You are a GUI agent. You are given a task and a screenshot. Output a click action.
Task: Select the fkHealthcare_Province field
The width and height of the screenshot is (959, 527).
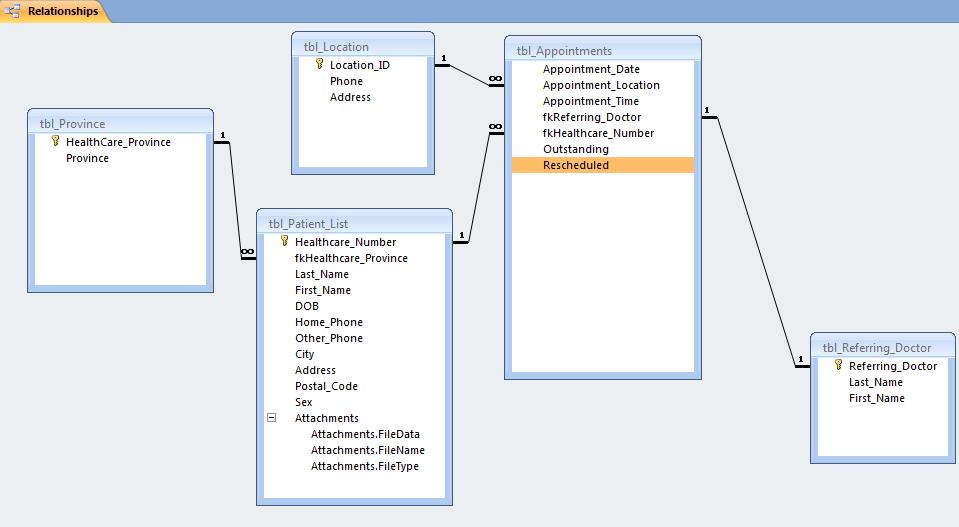354,258
